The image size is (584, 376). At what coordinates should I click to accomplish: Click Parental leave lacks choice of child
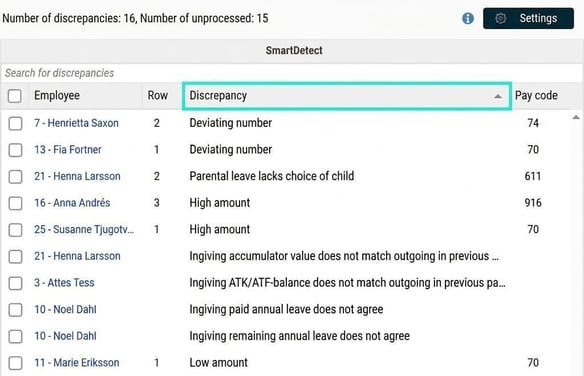point(272,176)
